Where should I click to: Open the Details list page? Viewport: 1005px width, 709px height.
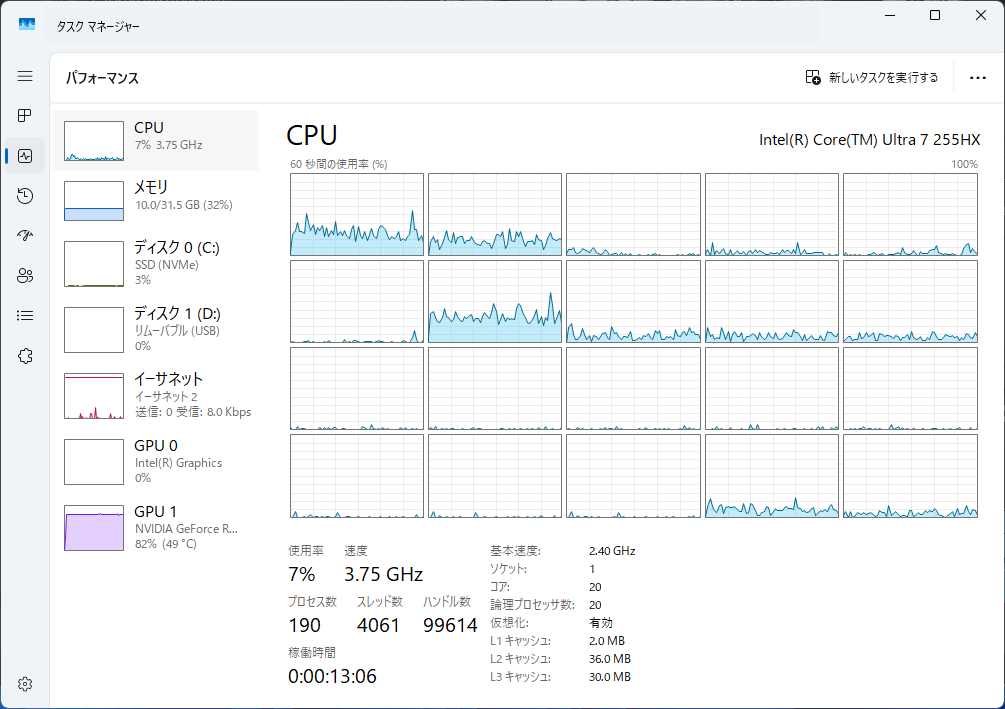coord(25,316)
